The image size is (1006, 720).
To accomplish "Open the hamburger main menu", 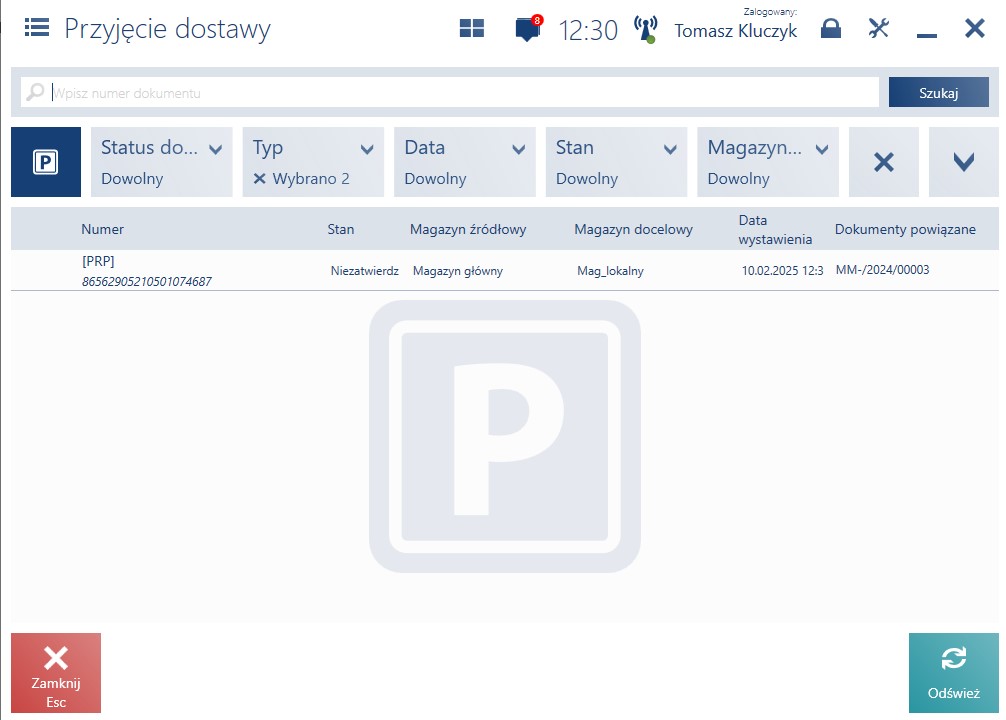I will click(x=37, y=28).
